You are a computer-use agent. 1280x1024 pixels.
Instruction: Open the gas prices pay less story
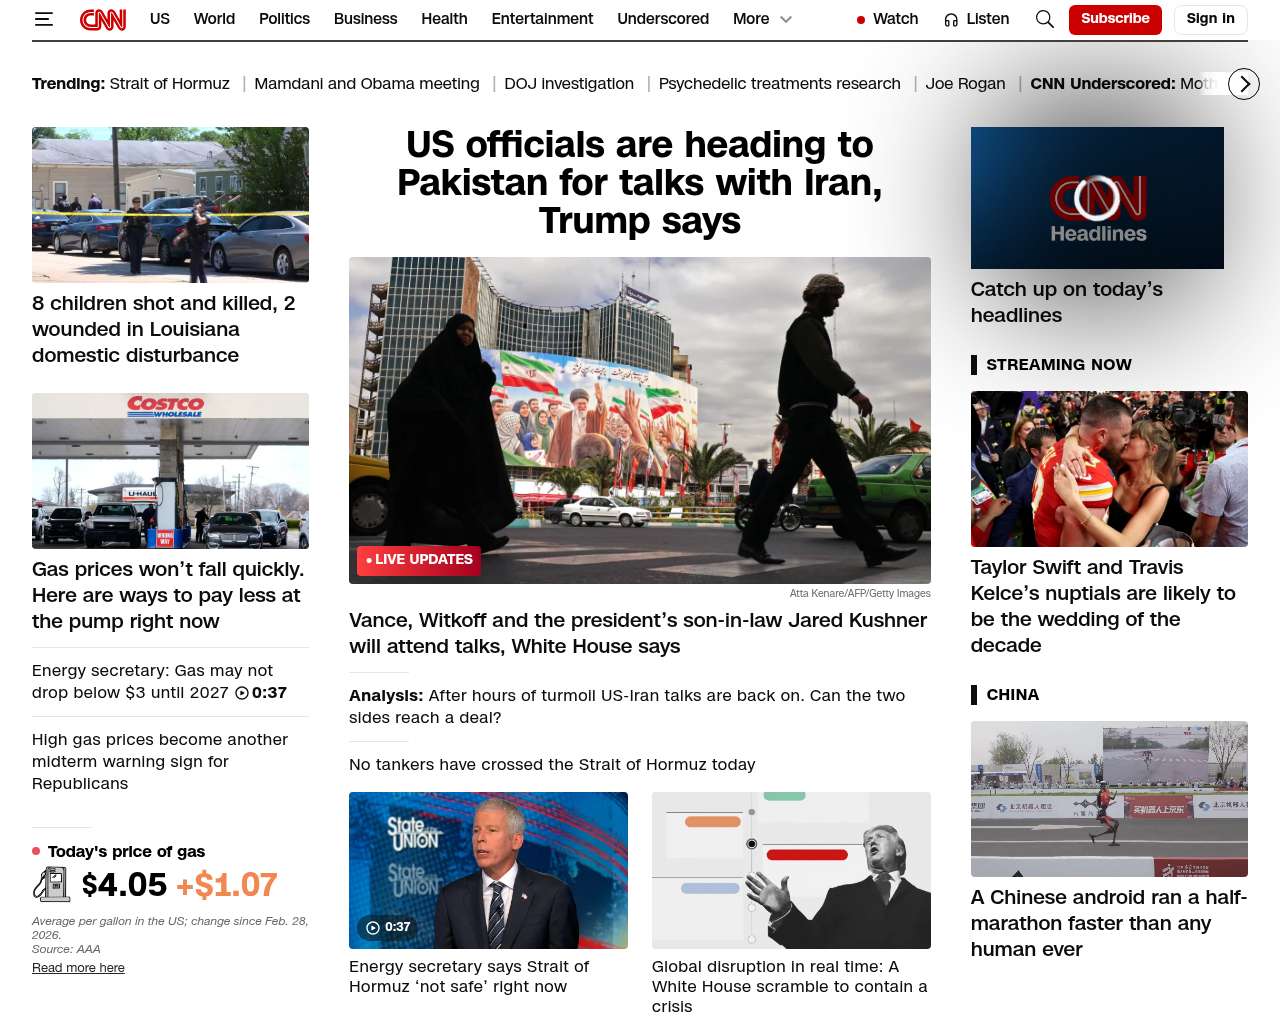click(168, 595)
